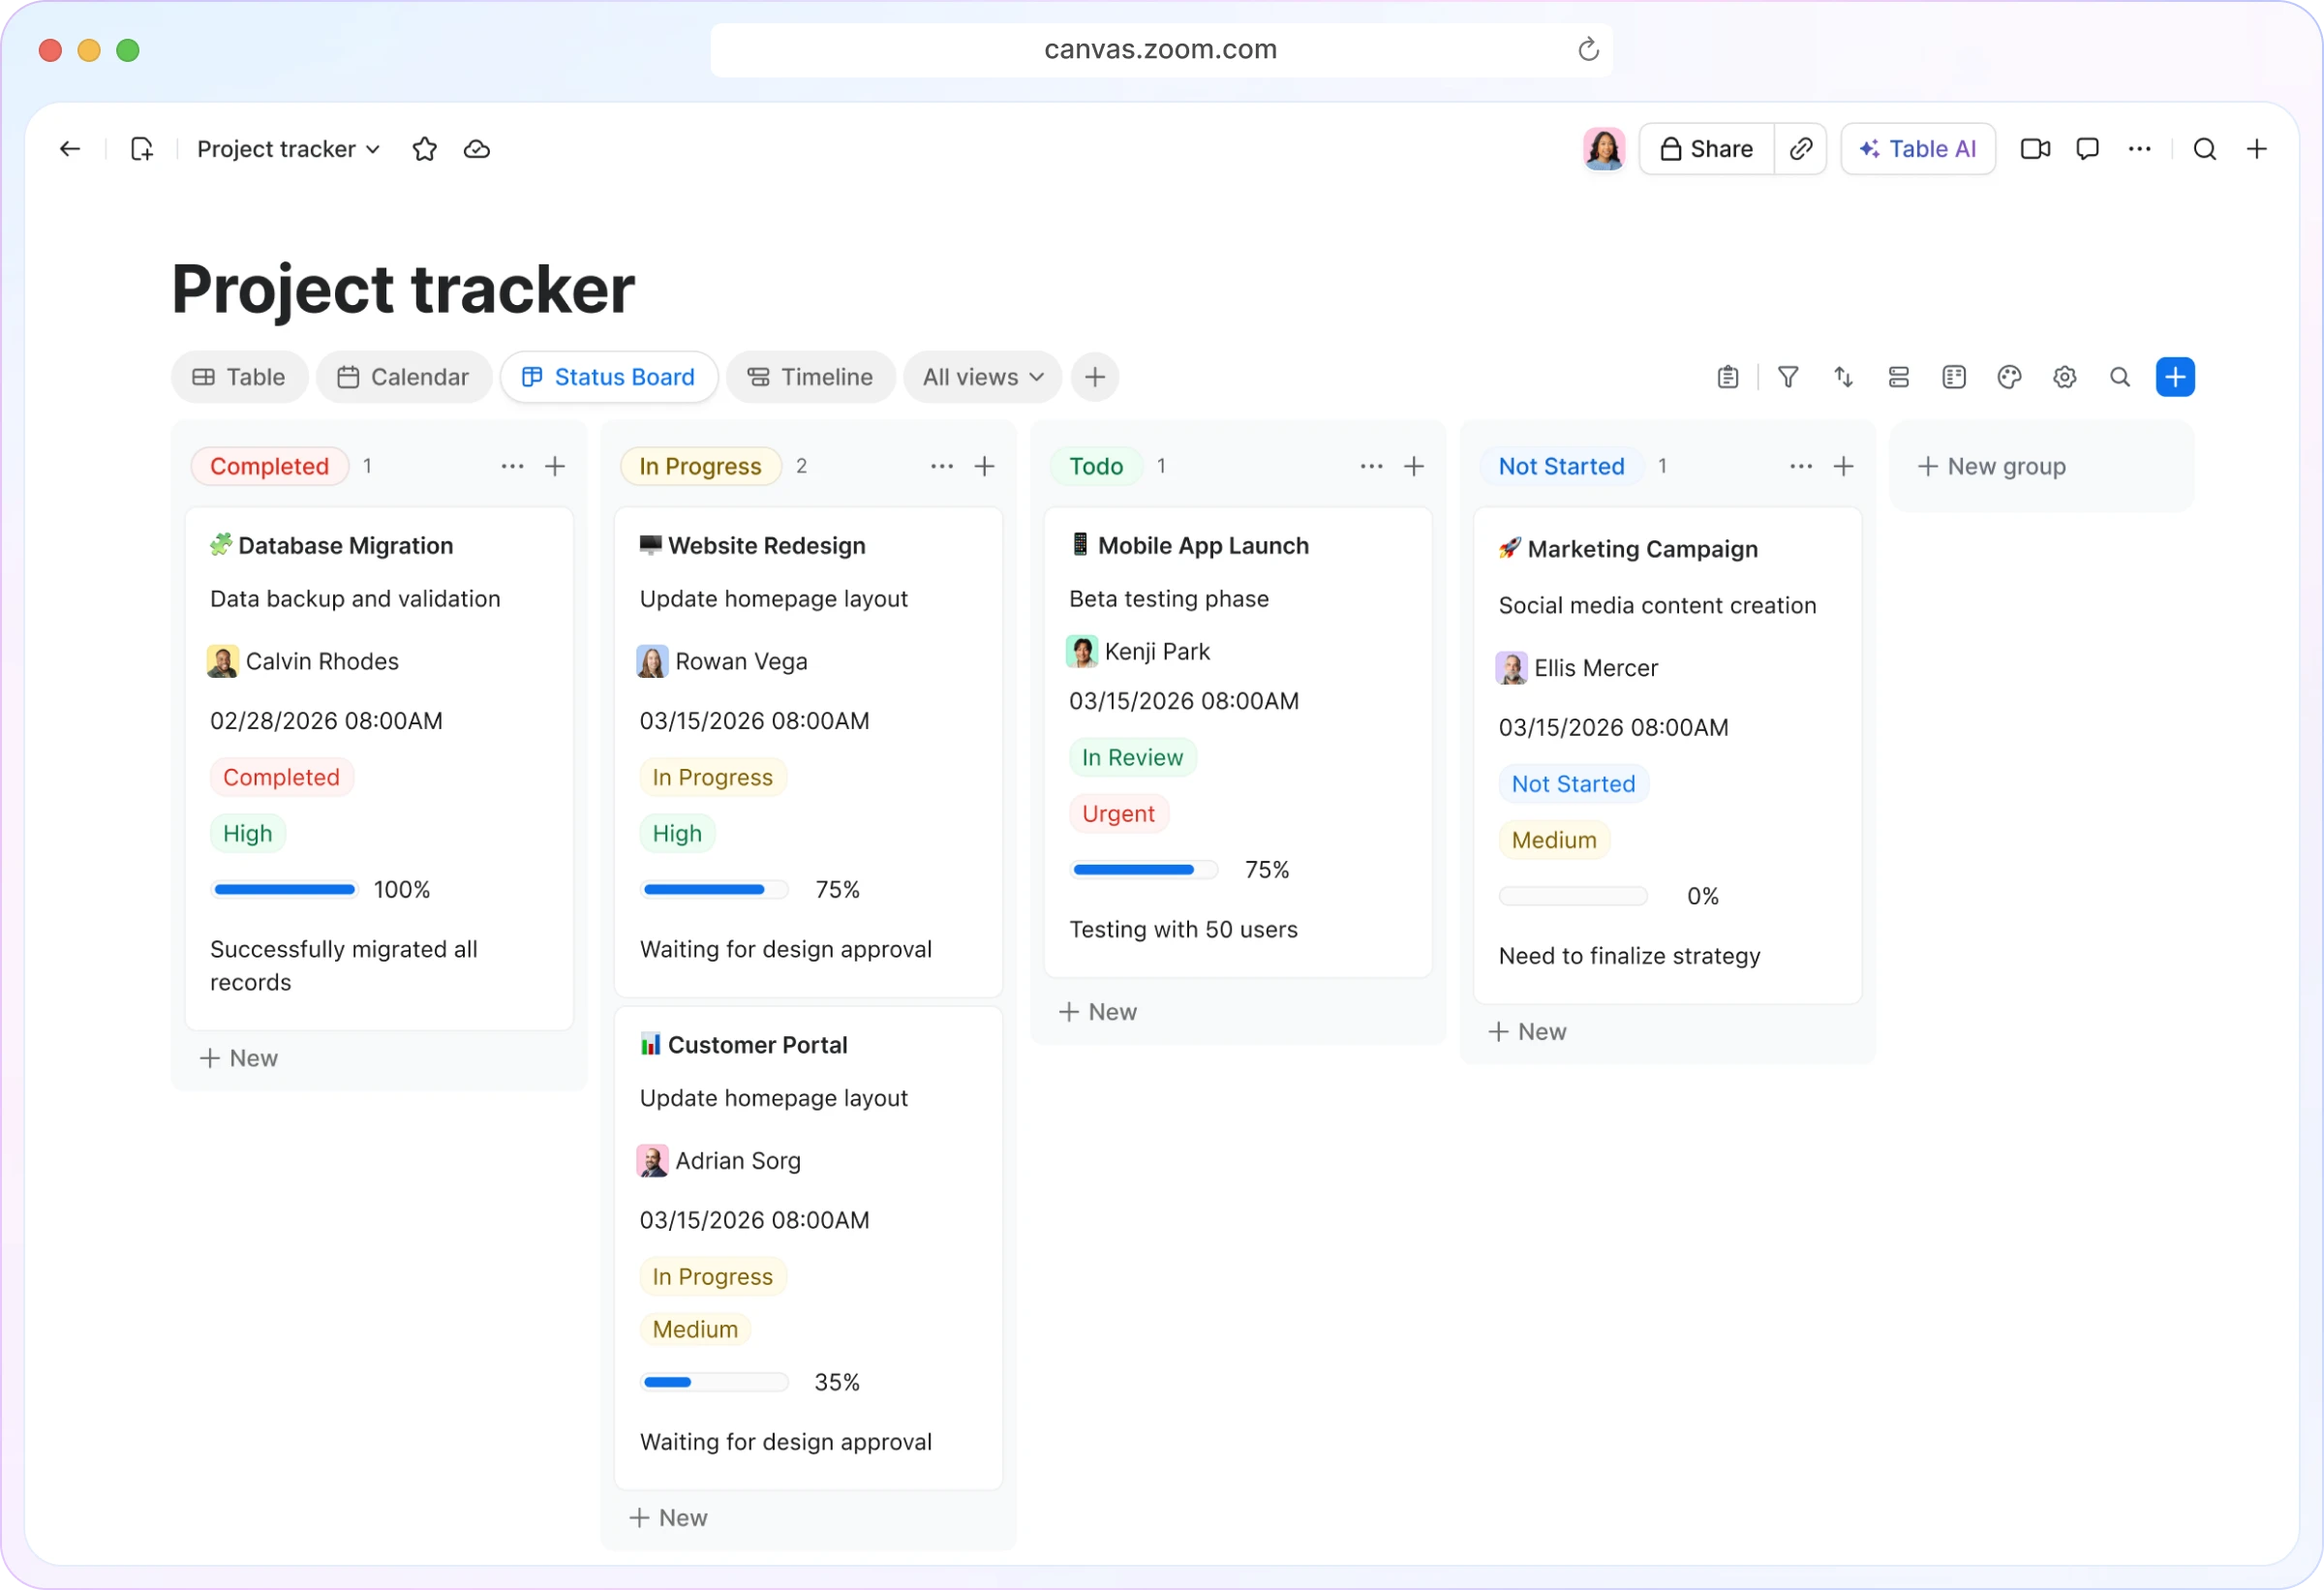Open Completed column options menu
The width and height of the screenshot is (2324, 1590).
coord(512,466)
